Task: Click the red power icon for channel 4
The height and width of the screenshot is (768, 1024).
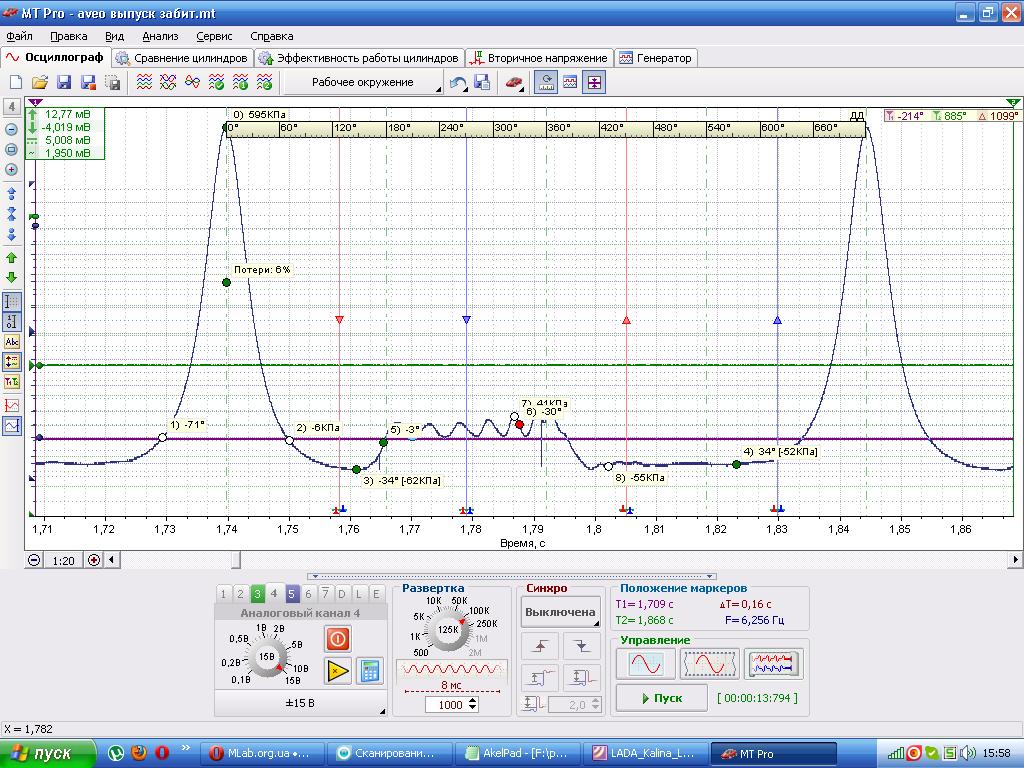Action: (338, 638)
